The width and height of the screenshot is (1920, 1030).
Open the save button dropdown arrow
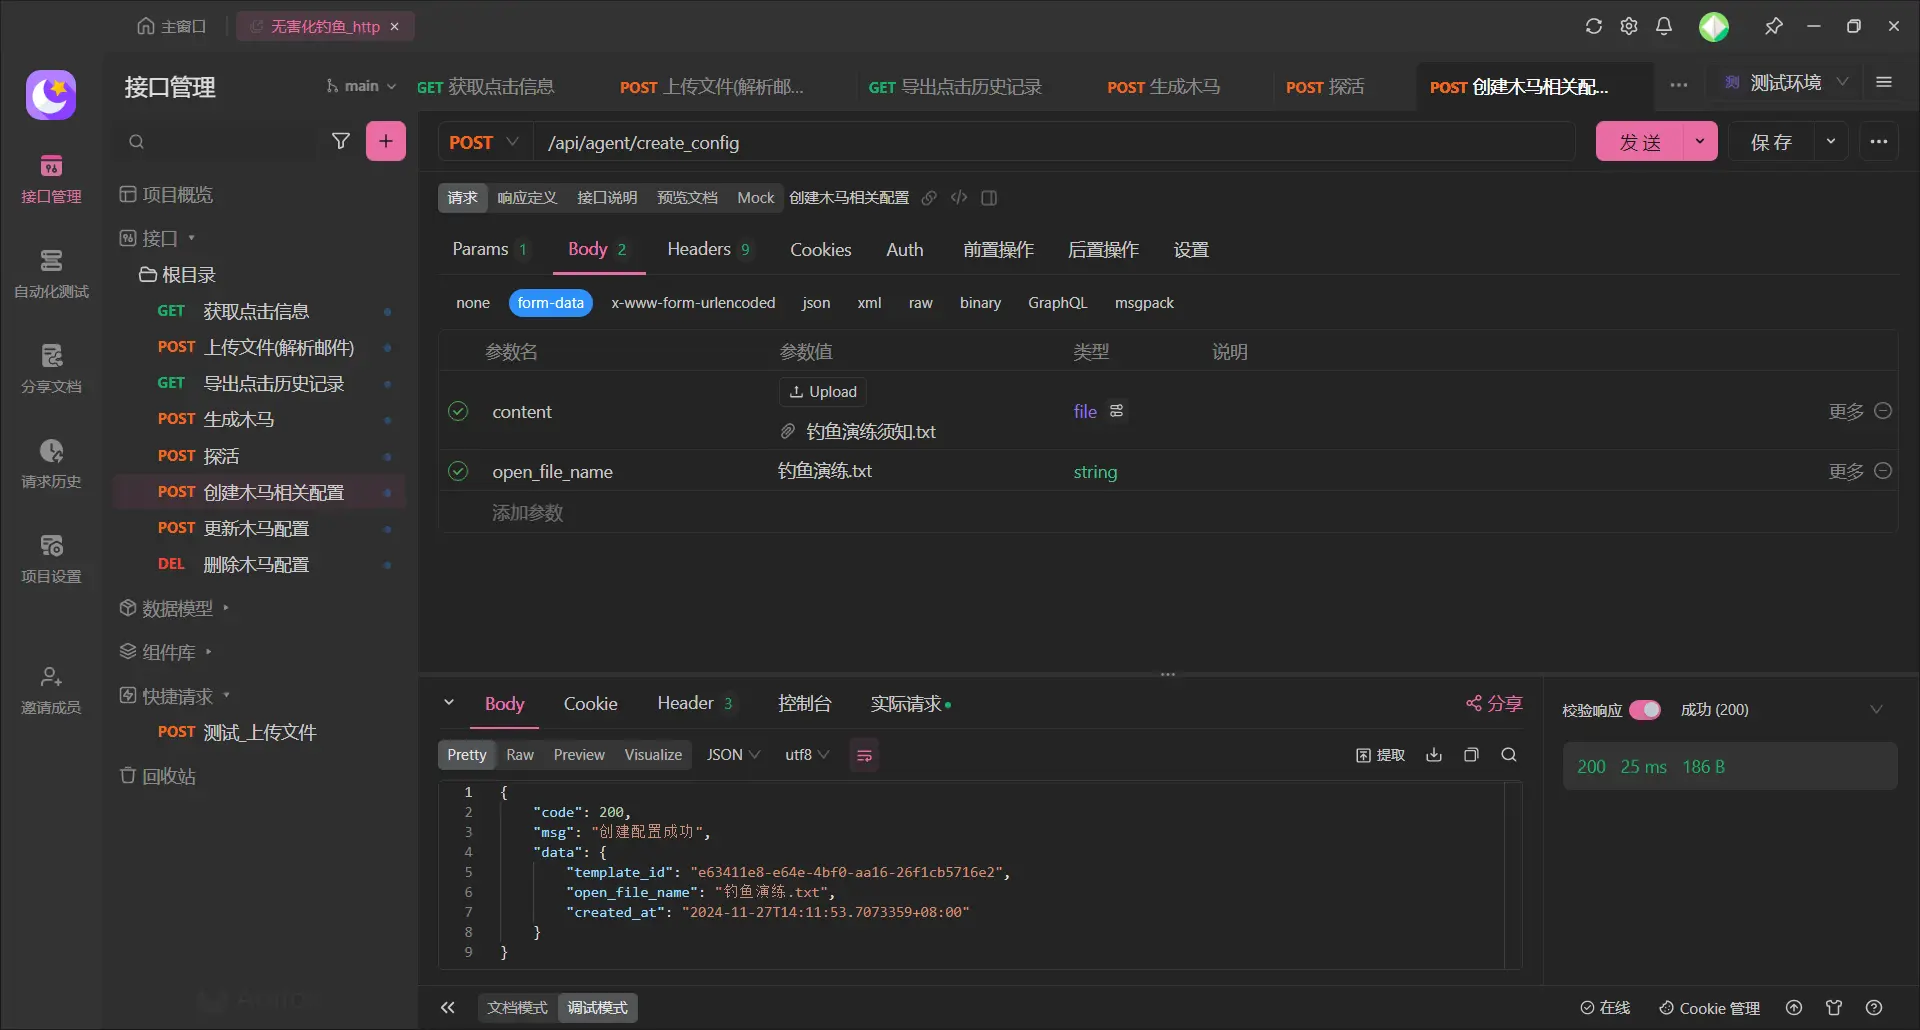[1831, 142]
